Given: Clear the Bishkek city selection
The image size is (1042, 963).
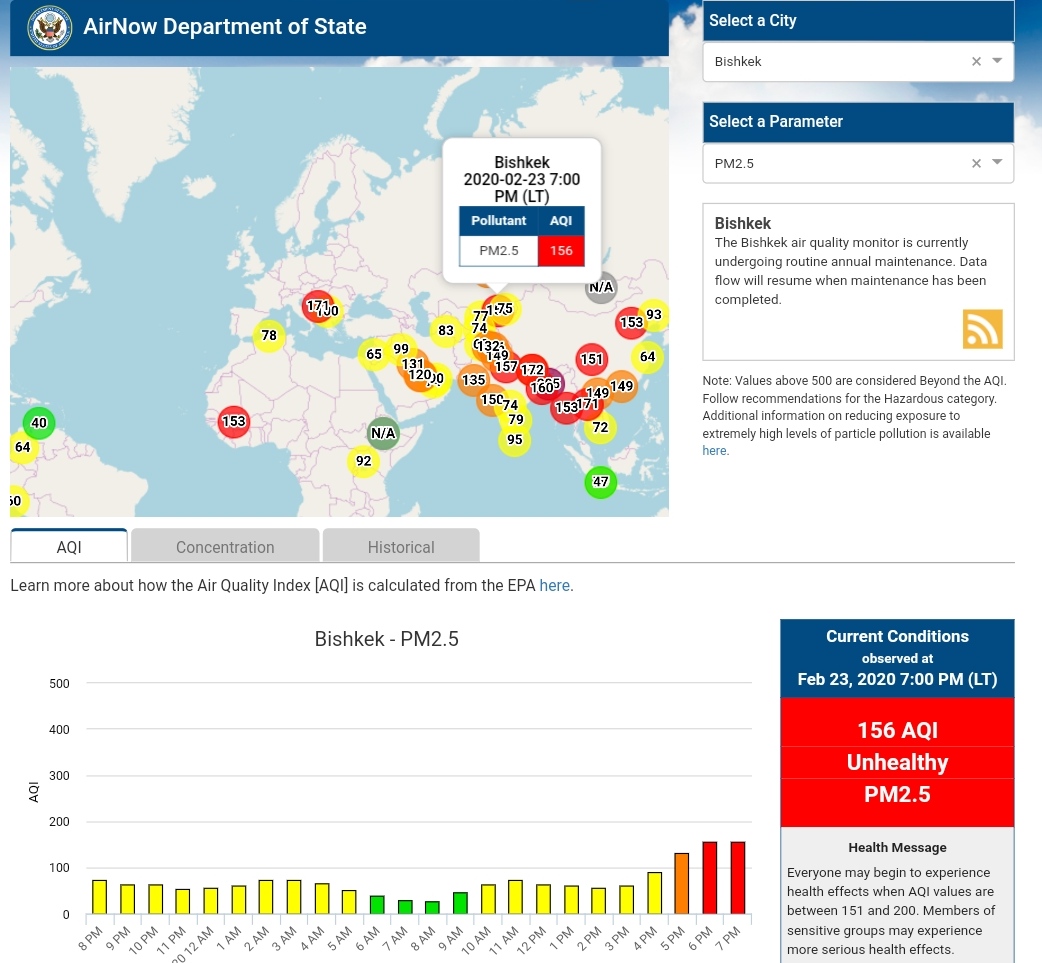Looking at the screenshot, I should point(976,62).
